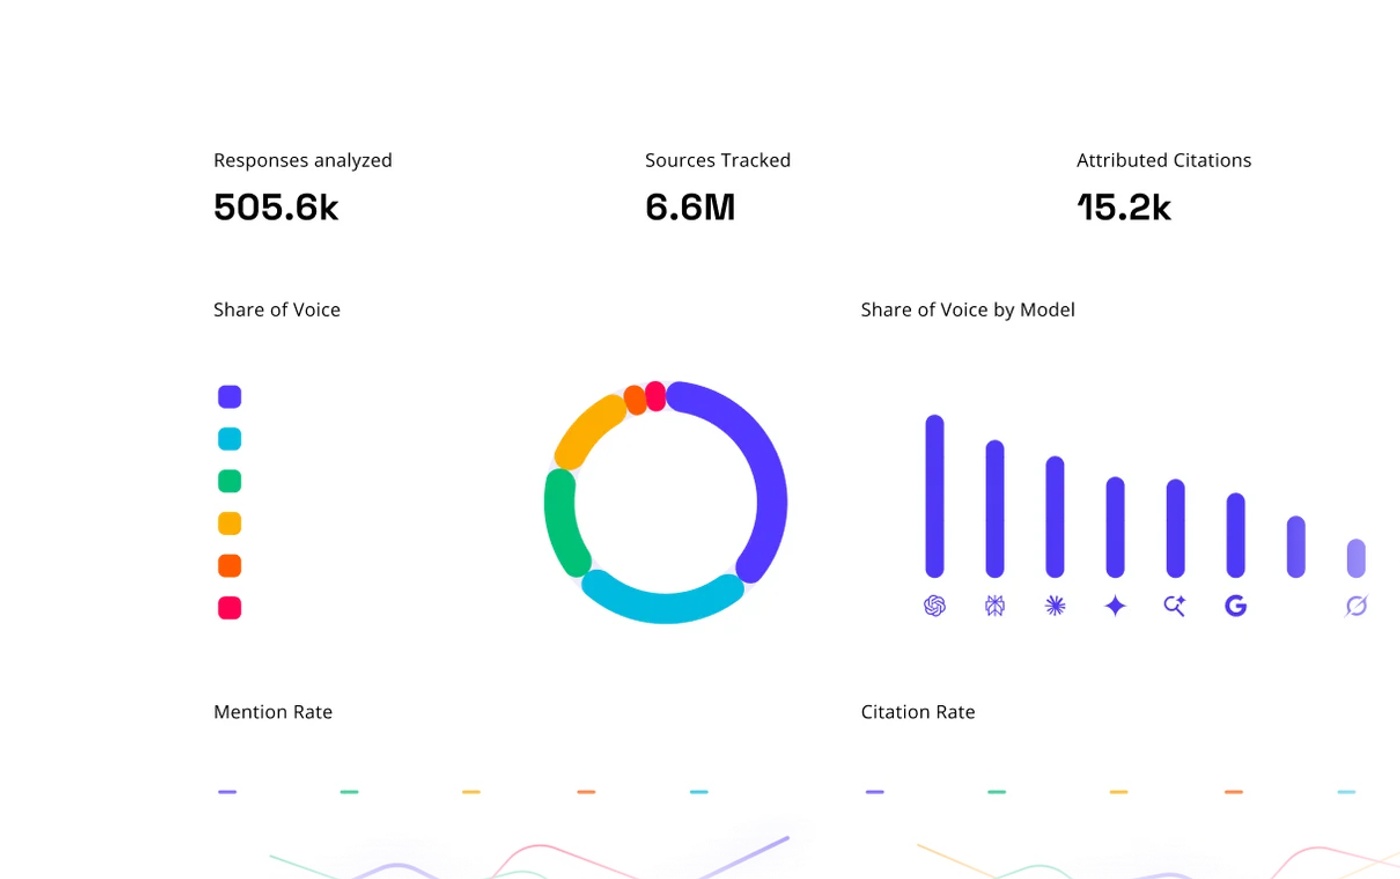1400x879 pixels.
Task: Click the orange Citation Rate legend dash
Action: tap(1234, 792)
